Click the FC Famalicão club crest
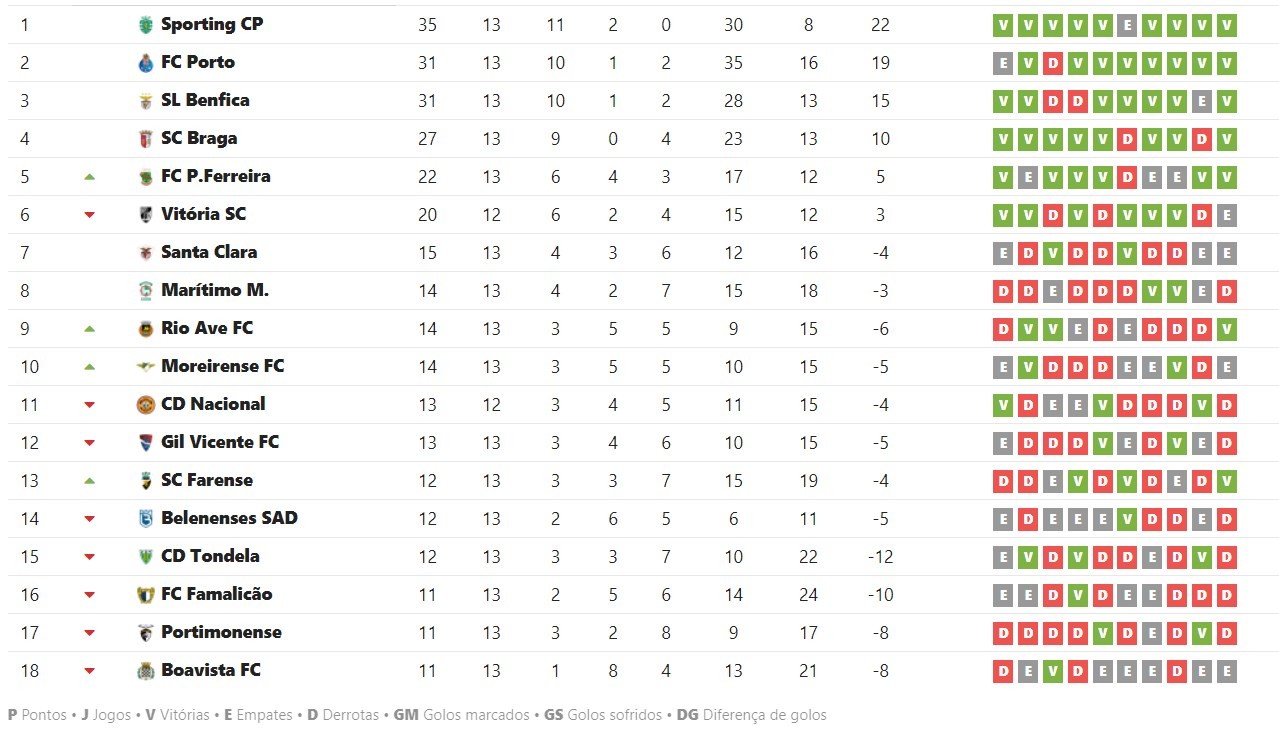This screenshot has height=733, width=1279. point(147,595)
